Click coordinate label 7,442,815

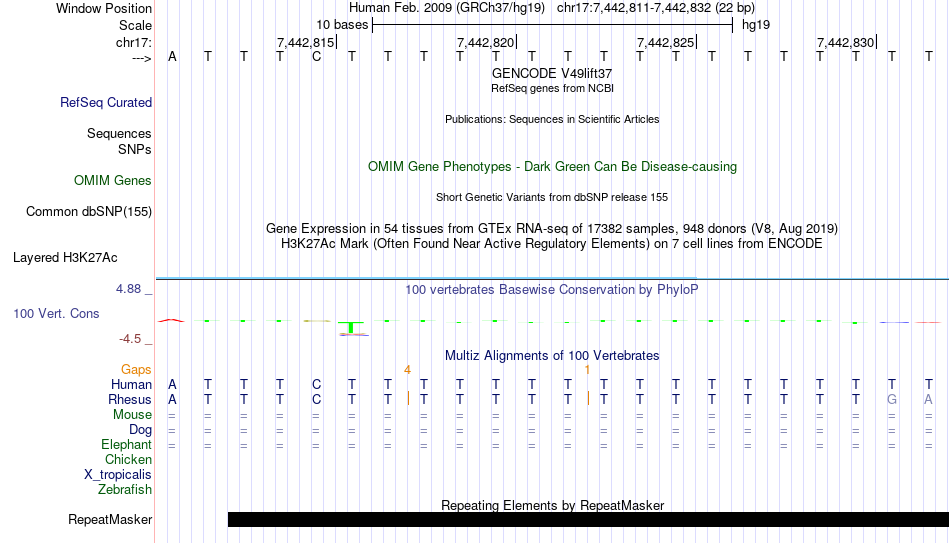point(305,42)
